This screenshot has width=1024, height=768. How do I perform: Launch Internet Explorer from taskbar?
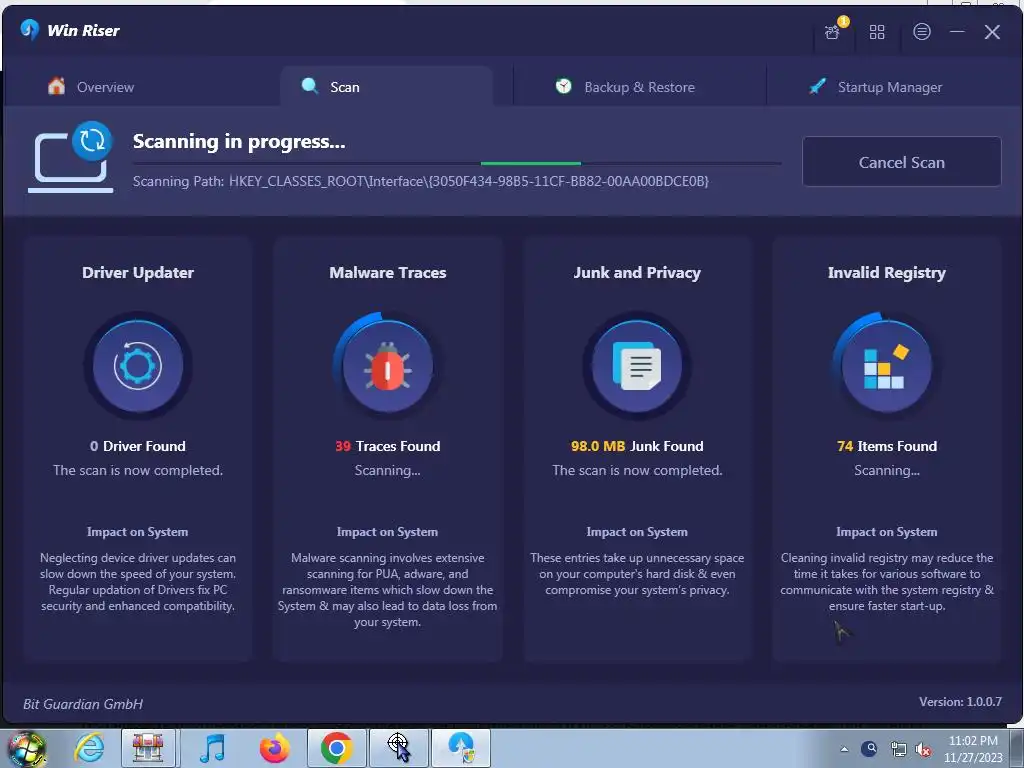point(88,748)
